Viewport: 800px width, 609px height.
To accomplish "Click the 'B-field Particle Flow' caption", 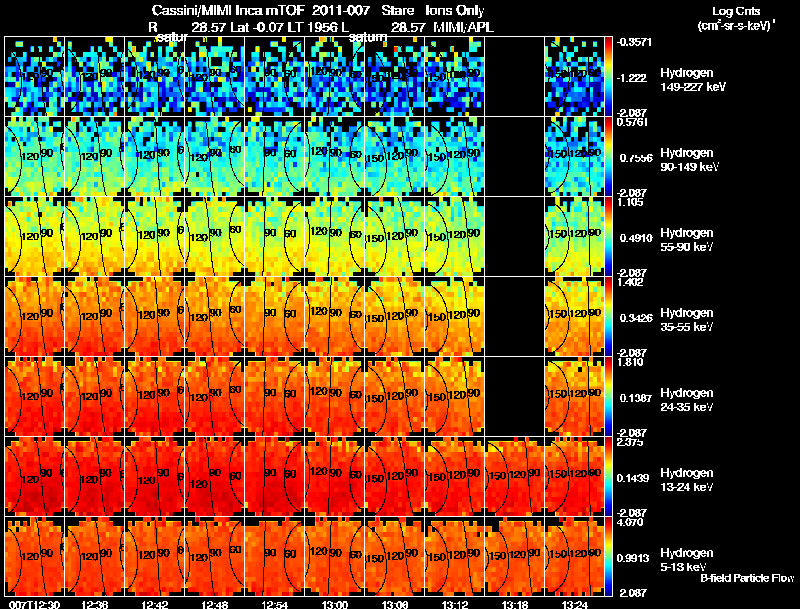I will (x=747, y=578).
